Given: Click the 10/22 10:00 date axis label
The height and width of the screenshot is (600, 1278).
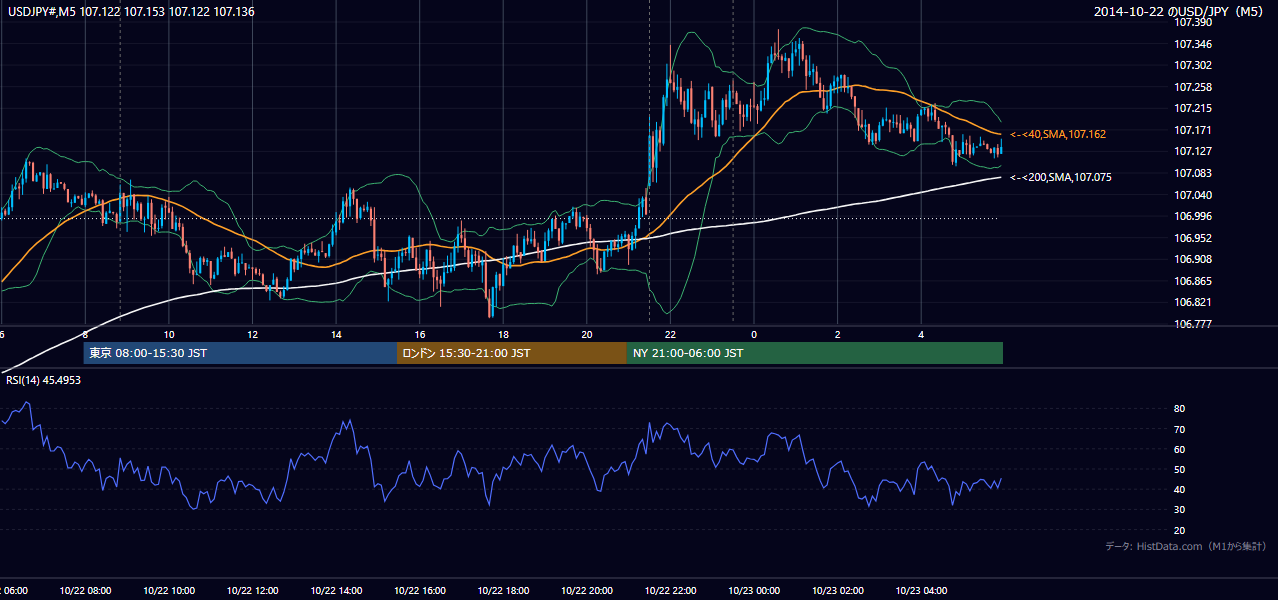Looking at the screenshot, I should point(168,590).
